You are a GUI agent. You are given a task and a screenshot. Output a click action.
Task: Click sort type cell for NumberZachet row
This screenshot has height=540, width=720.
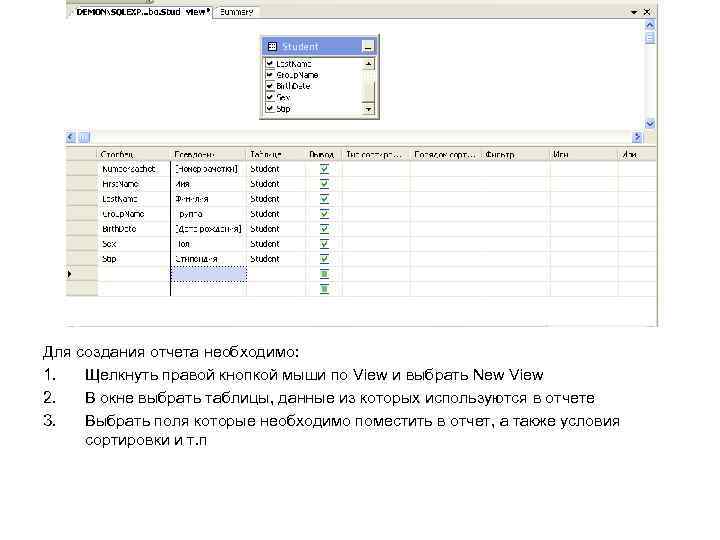coord(376,169)
